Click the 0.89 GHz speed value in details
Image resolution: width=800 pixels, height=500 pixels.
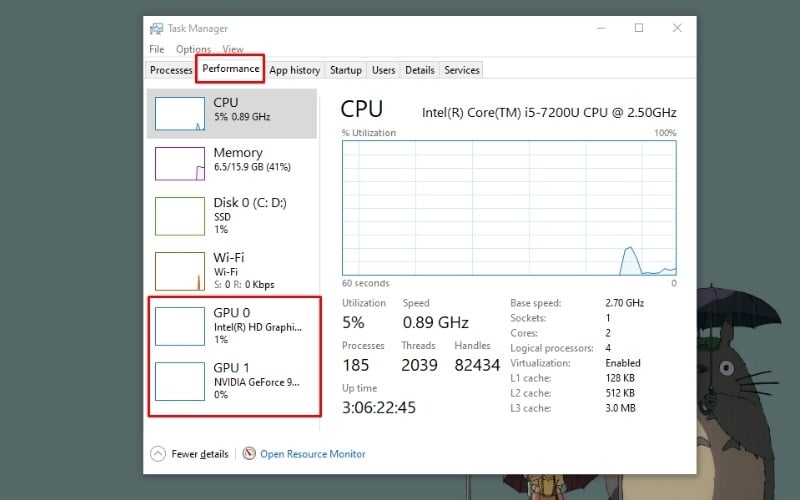pos(436,322)
